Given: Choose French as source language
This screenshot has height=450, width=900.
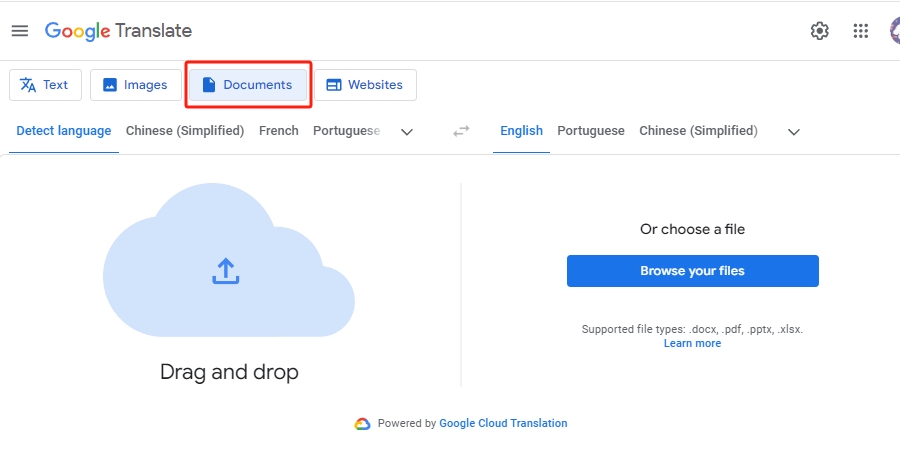Looking at the screenshot, I should pyautogui.click(x=278, y=131).
